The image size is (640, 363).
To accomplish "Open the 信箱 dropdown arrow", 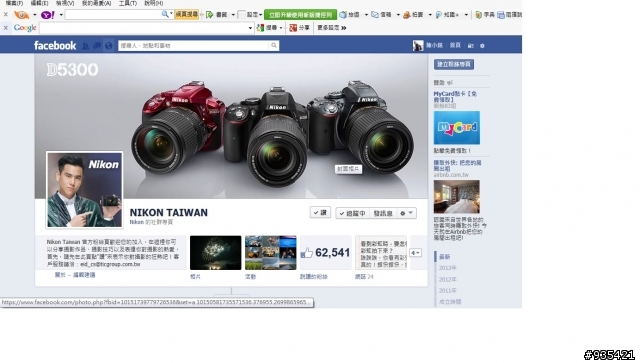I will point(398,15).
